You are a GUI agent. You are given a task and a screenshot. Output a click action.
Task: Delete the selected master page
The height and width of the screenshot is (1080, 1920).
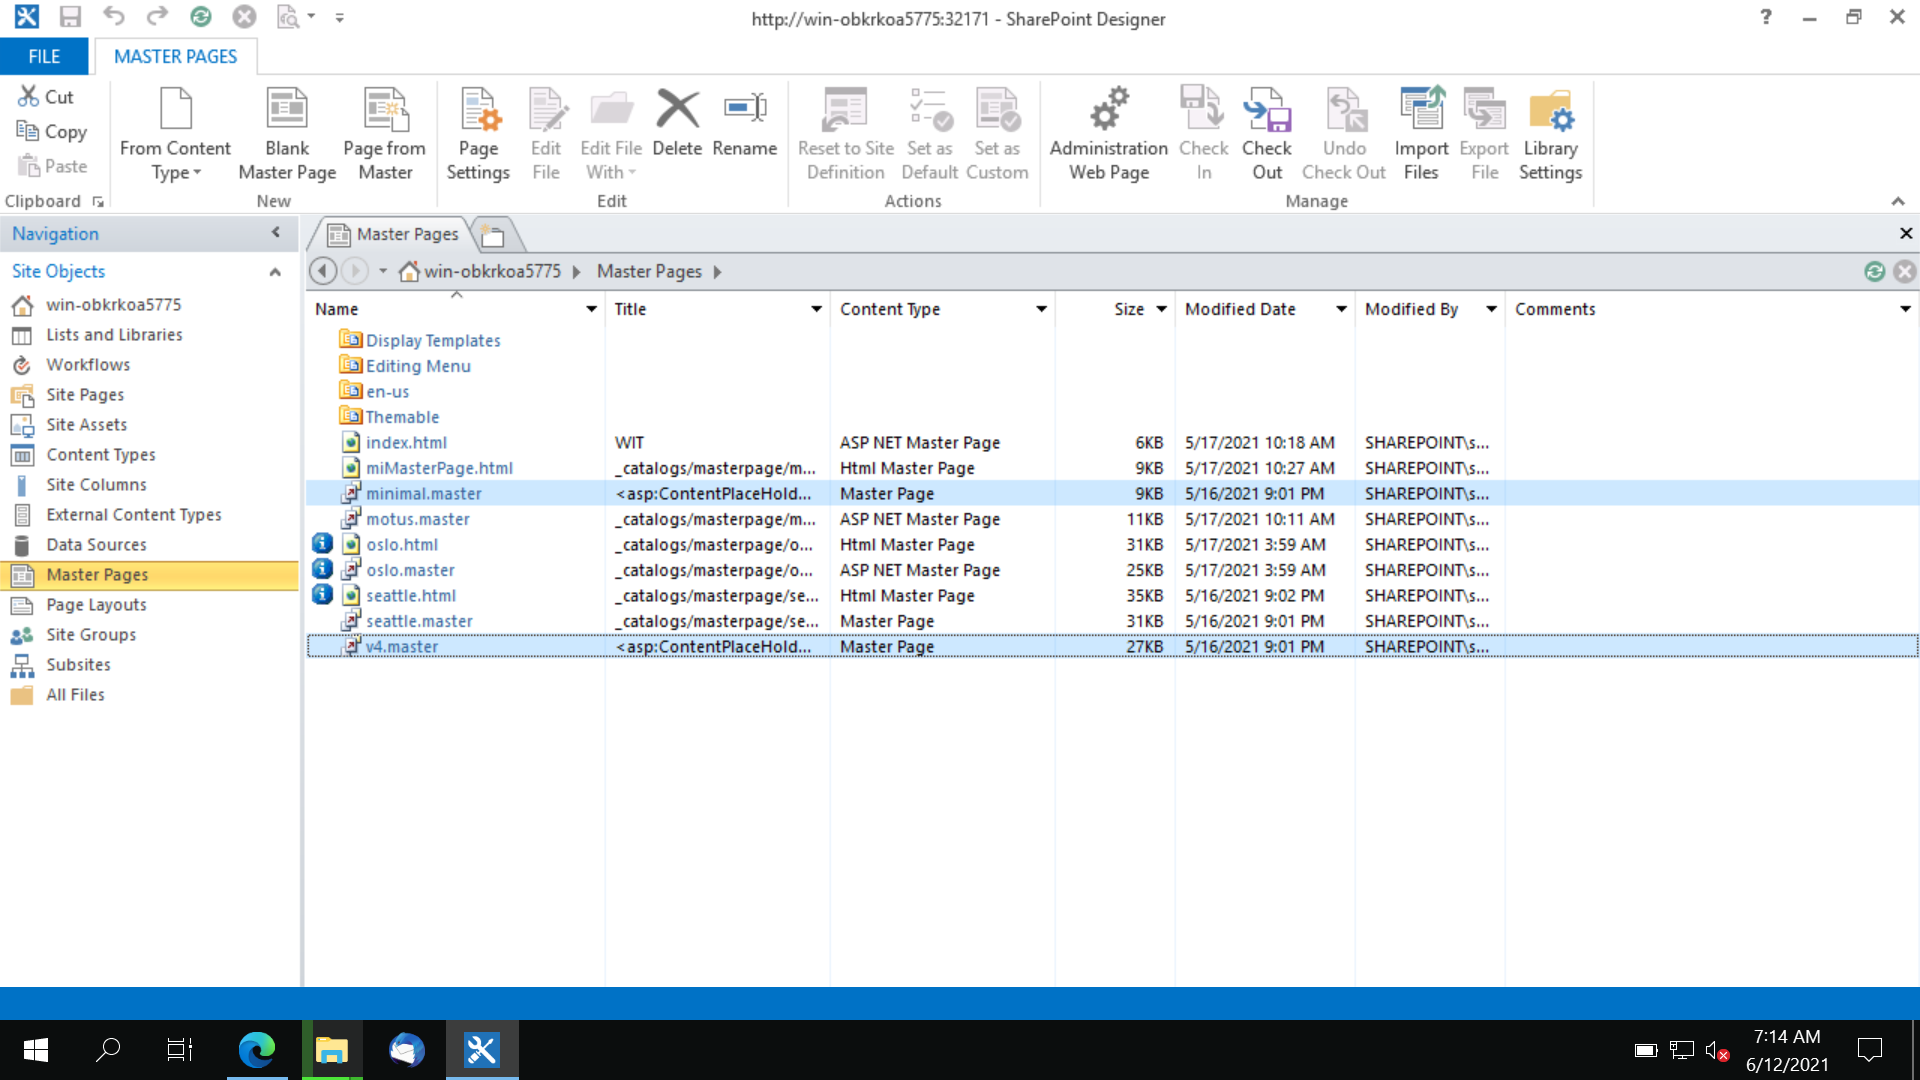point(677,124)
